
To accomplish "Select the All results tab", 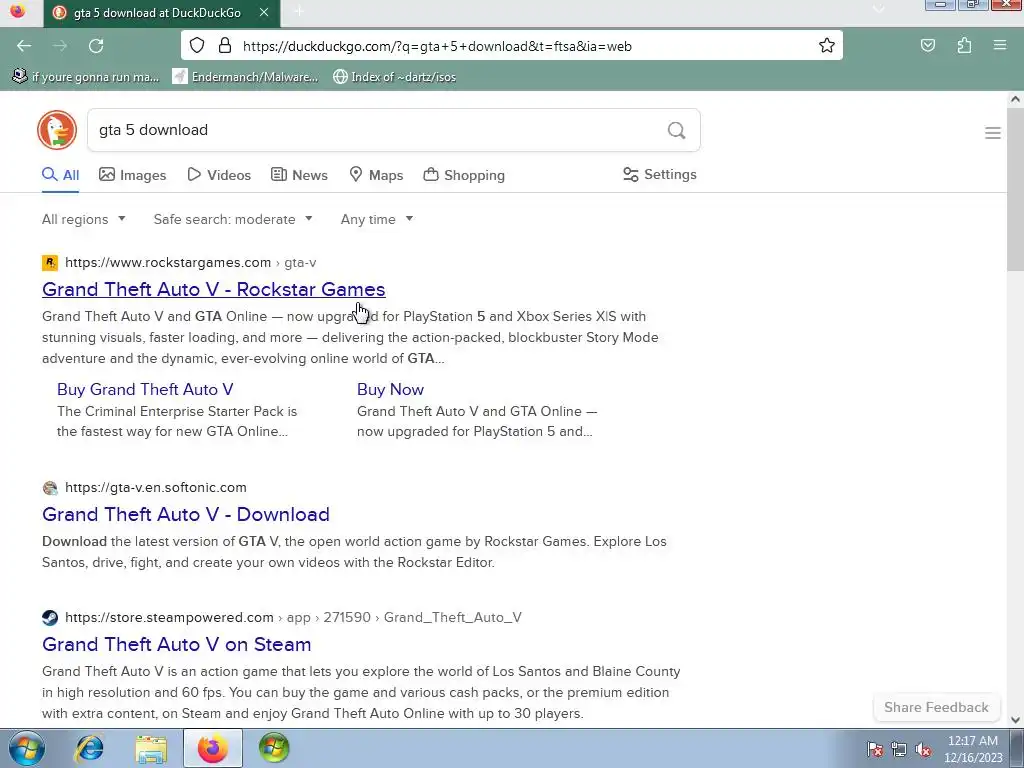I will tap(61, 175).
